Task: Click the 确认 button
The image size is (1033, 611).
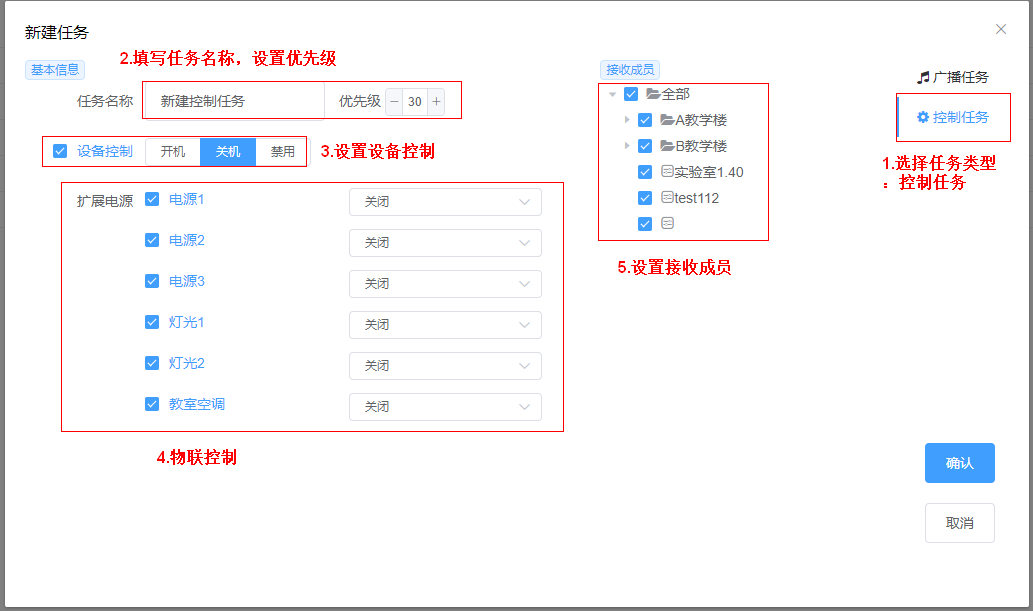Action: point(959,463)
